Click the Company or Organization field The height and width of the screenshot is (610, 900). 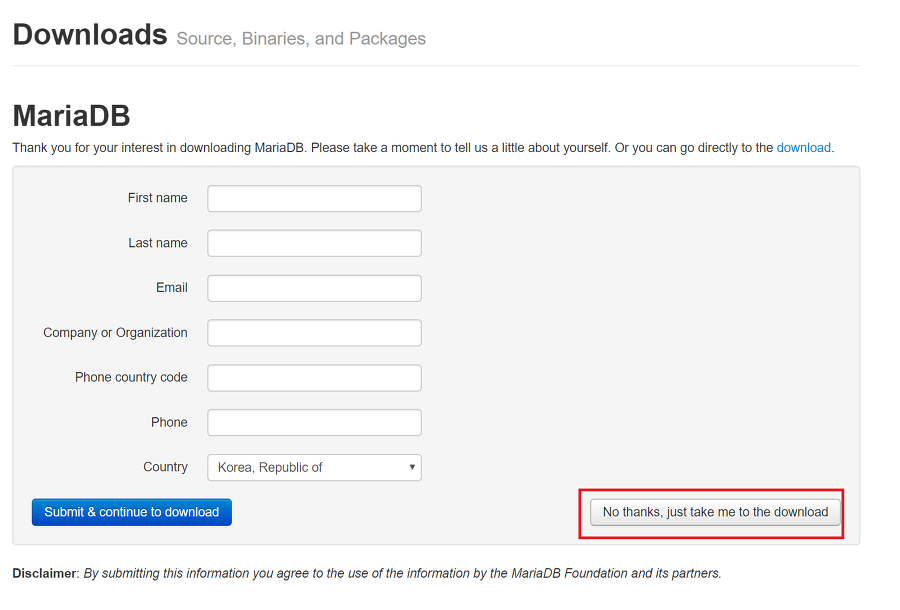pyautogui.click(x=313, y=332)
